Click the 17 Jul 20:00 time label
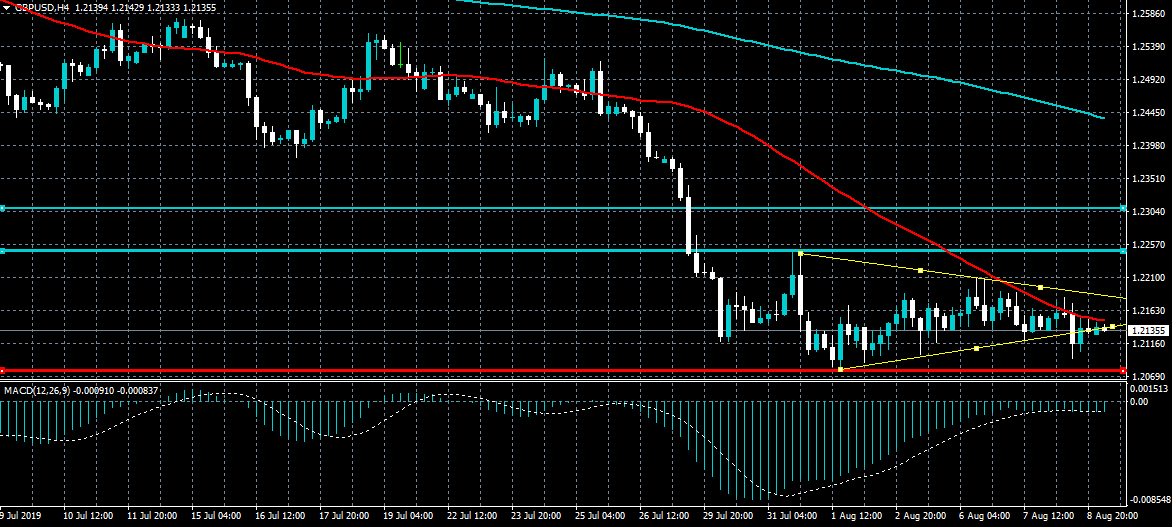This screenshot has height=527, width=1172. [345, 516]
